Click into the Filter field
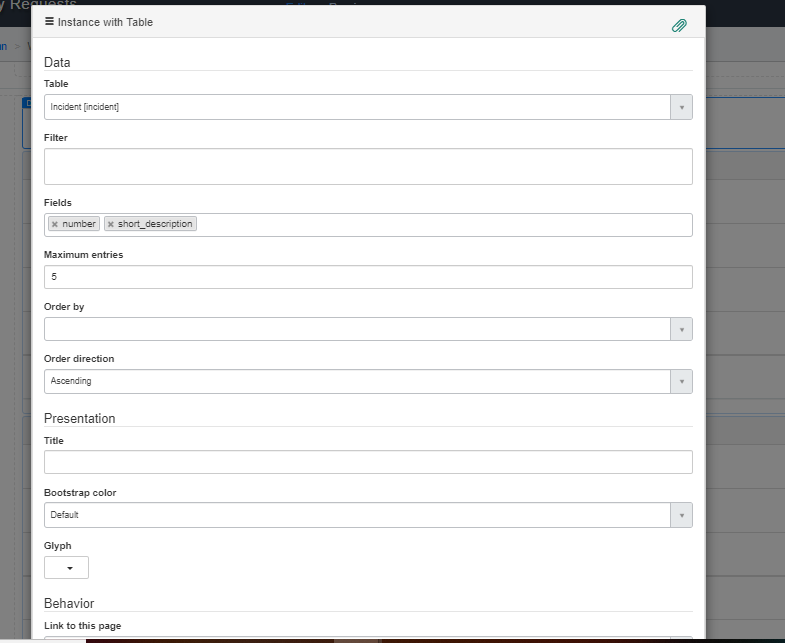The height and width of the screenshot is (643, 785). (x=368, y=167)
